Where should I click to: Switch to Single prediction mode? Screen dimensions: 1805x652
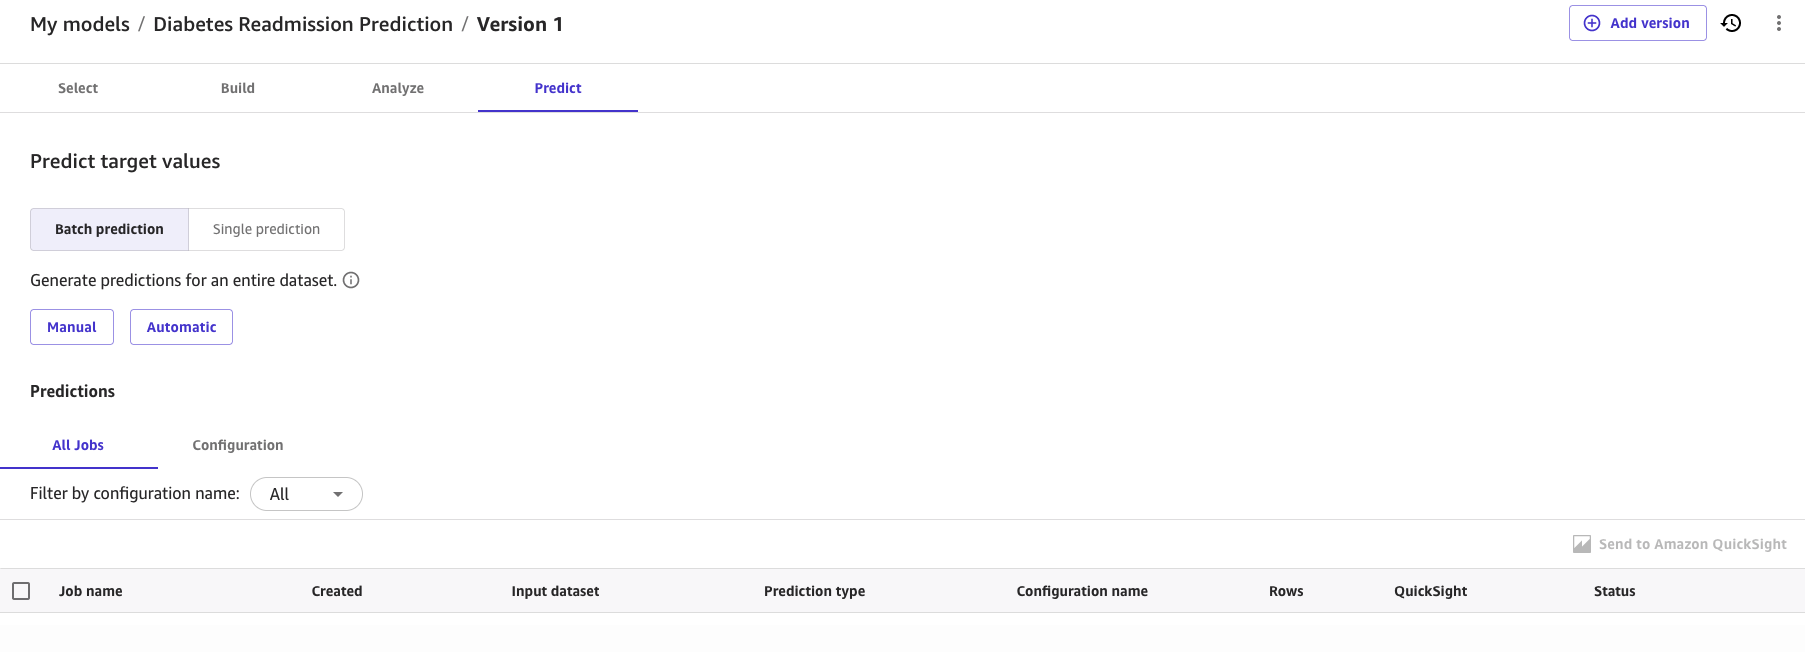[266, 229]
